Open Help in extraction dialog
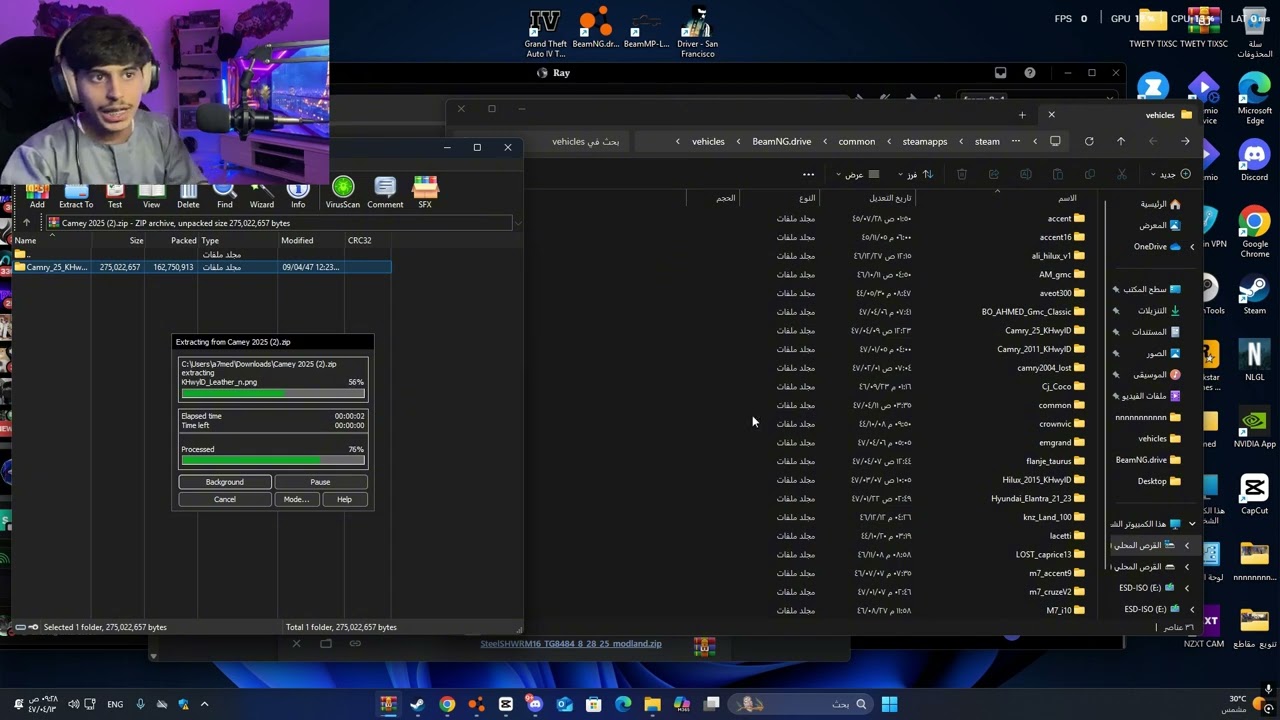Image resolution: width=1280 pixels, height=720 pixels. click(344, 499)
